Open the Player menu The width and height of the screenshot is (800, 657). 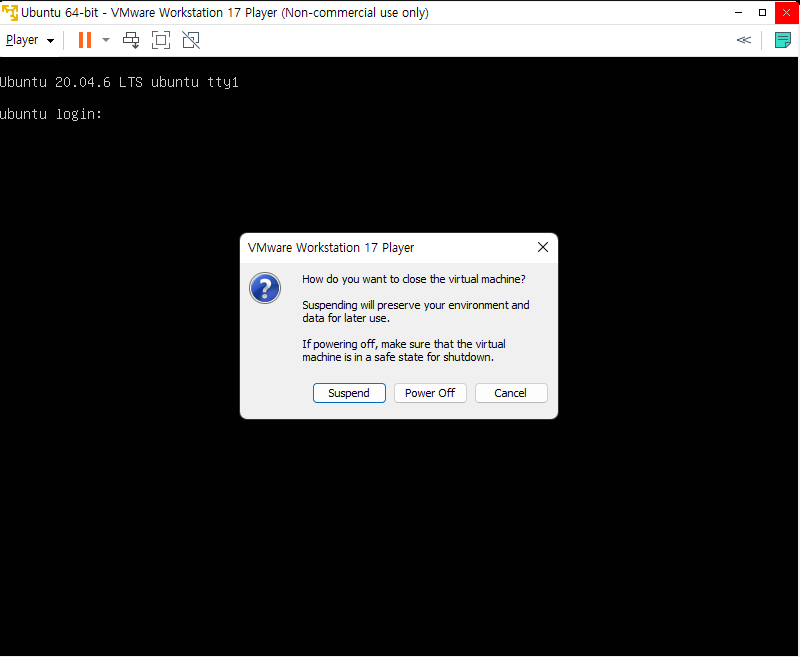click(30, 40)
